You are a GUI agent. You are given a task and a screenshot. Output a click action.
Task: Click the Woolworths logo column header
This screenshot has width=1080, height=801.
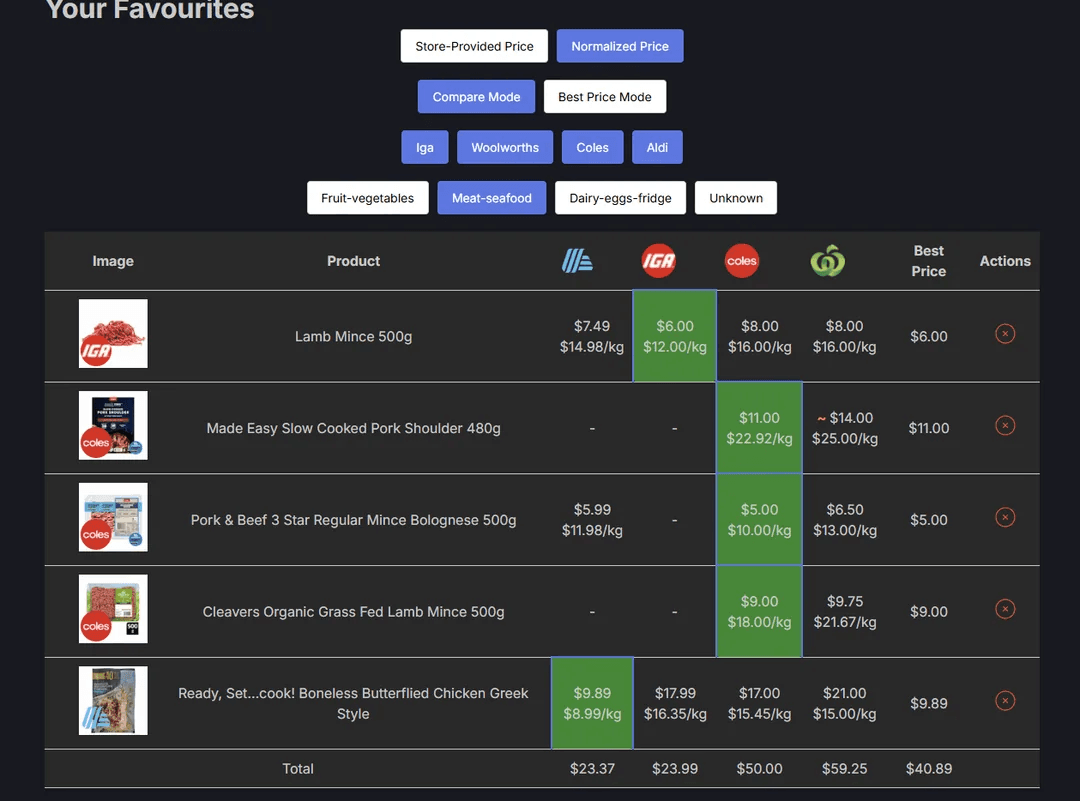(827, 261)
